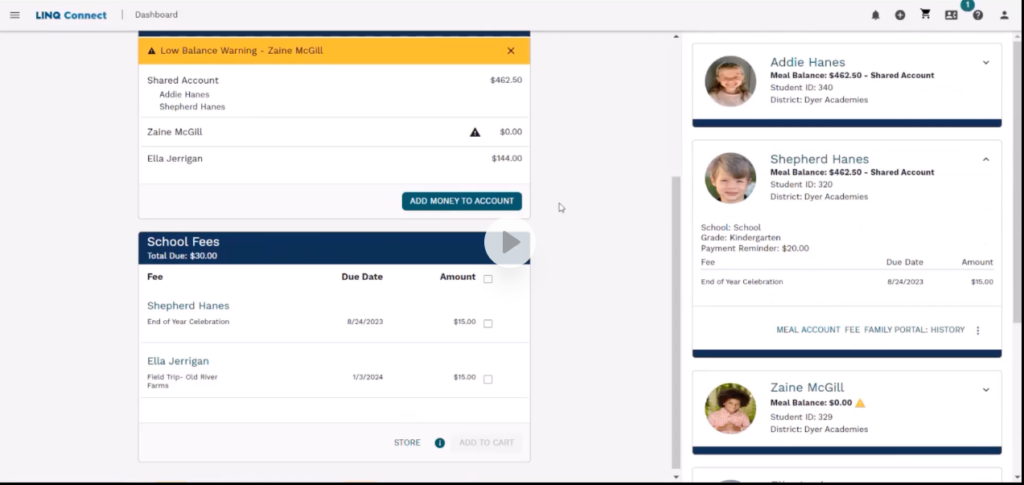Image resolution: width=1024 pixels, height=485 pixels.
Task: Open the user profile icon
Action: (x=1004, y=15)
